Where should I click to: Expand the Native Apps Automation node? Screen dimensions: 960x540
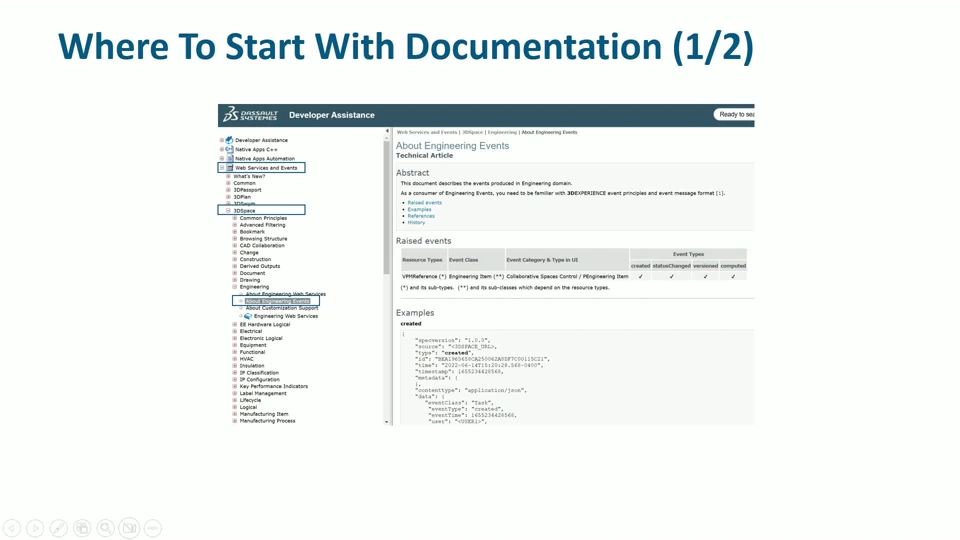click(x=222, y=159)
